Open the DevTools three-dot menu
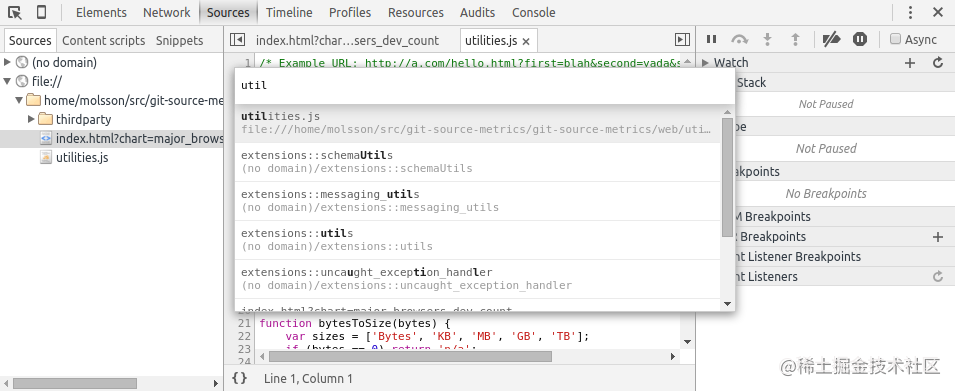955x391 pixels. point(910,12)
